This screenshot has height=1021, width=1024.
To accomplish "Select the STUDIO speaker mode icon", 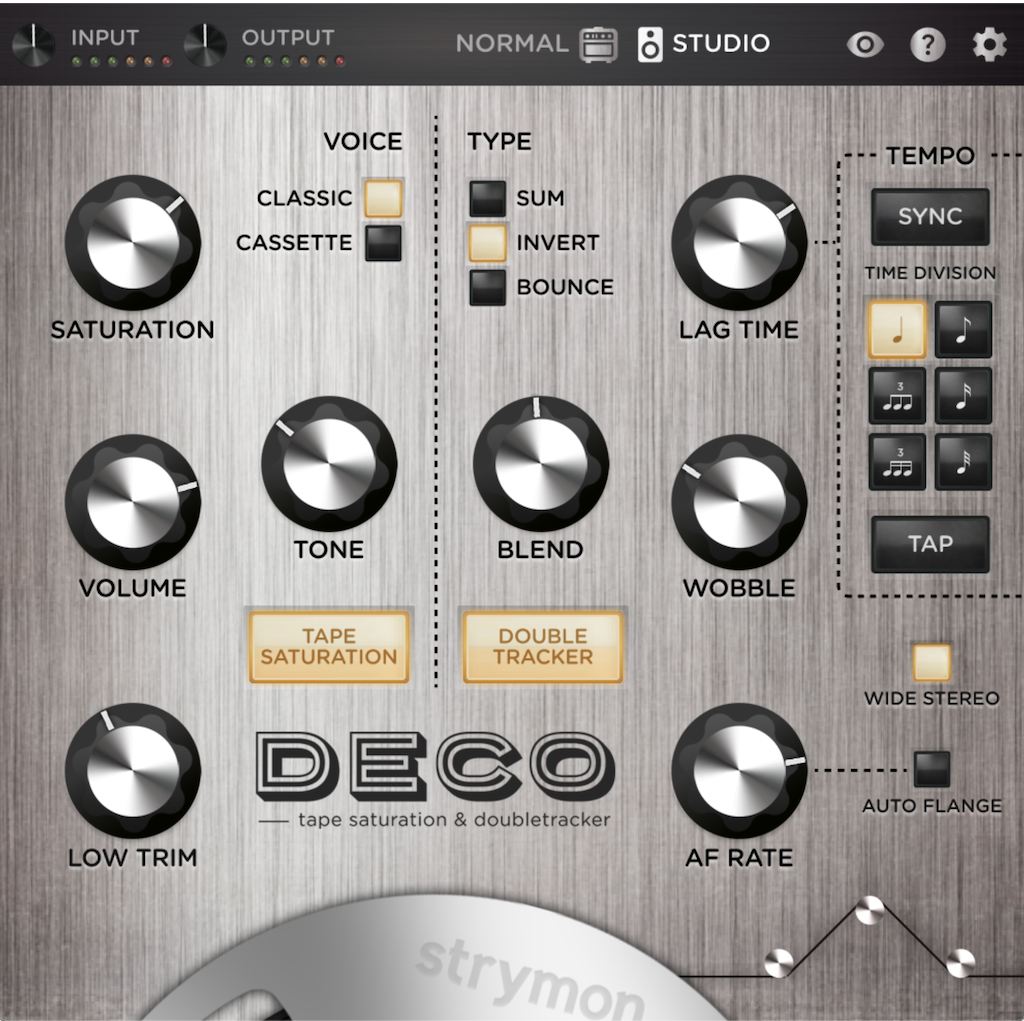I will point(650,44).
